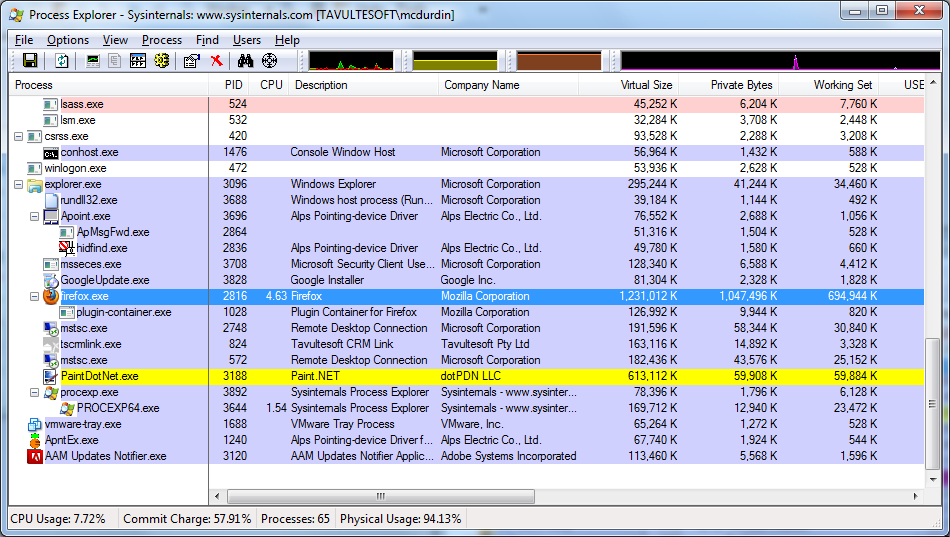Click the document icon beside rundll32.exe
The width and height of the screenshot is (950, 537).
coord(51,200)
